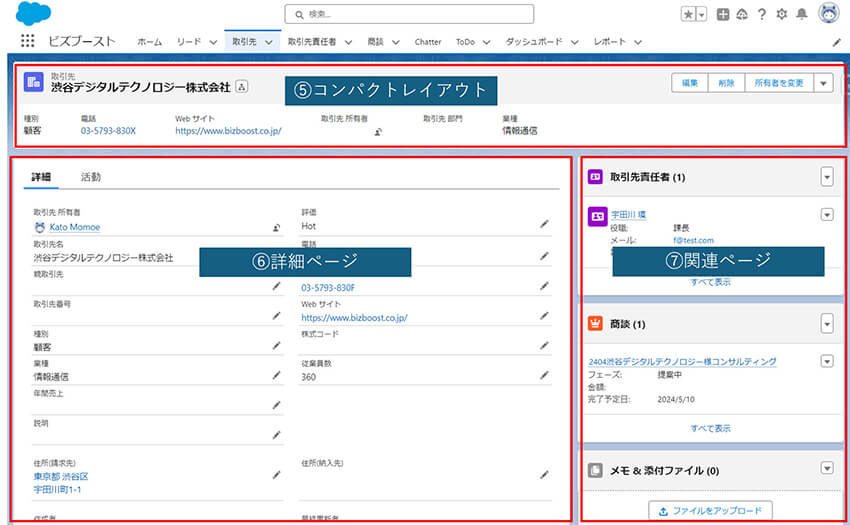View the account hierarchy icon
The image size is (850, 525).
(242, 86)
